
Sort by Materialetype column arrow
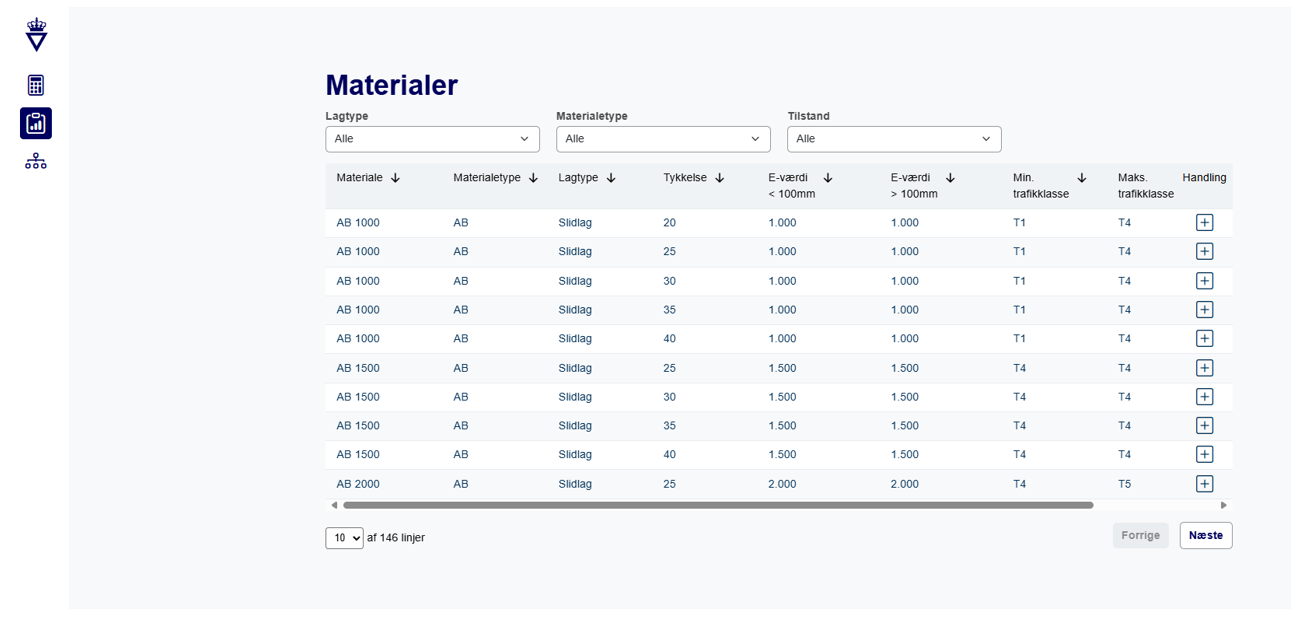coord(533,178)
